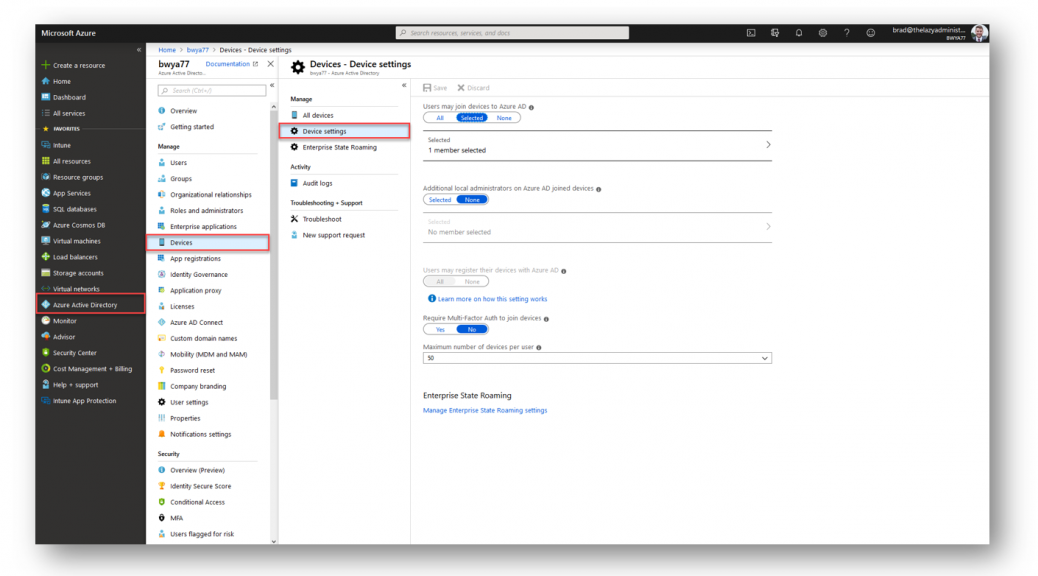Open Cloud Shell icon in top bar
Screen dimensions: 1038x576
coord(751,33)
